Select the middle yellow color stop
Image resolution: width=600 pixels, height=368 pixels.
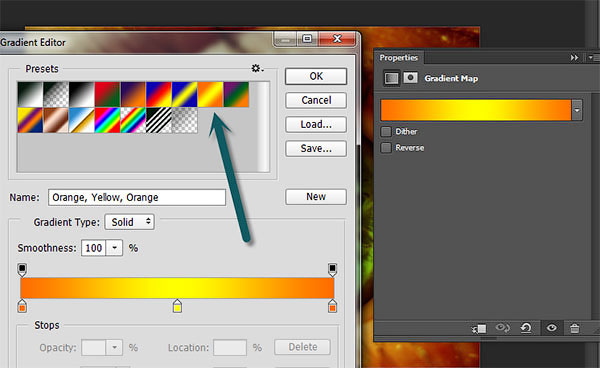click(x=177, y=306)
